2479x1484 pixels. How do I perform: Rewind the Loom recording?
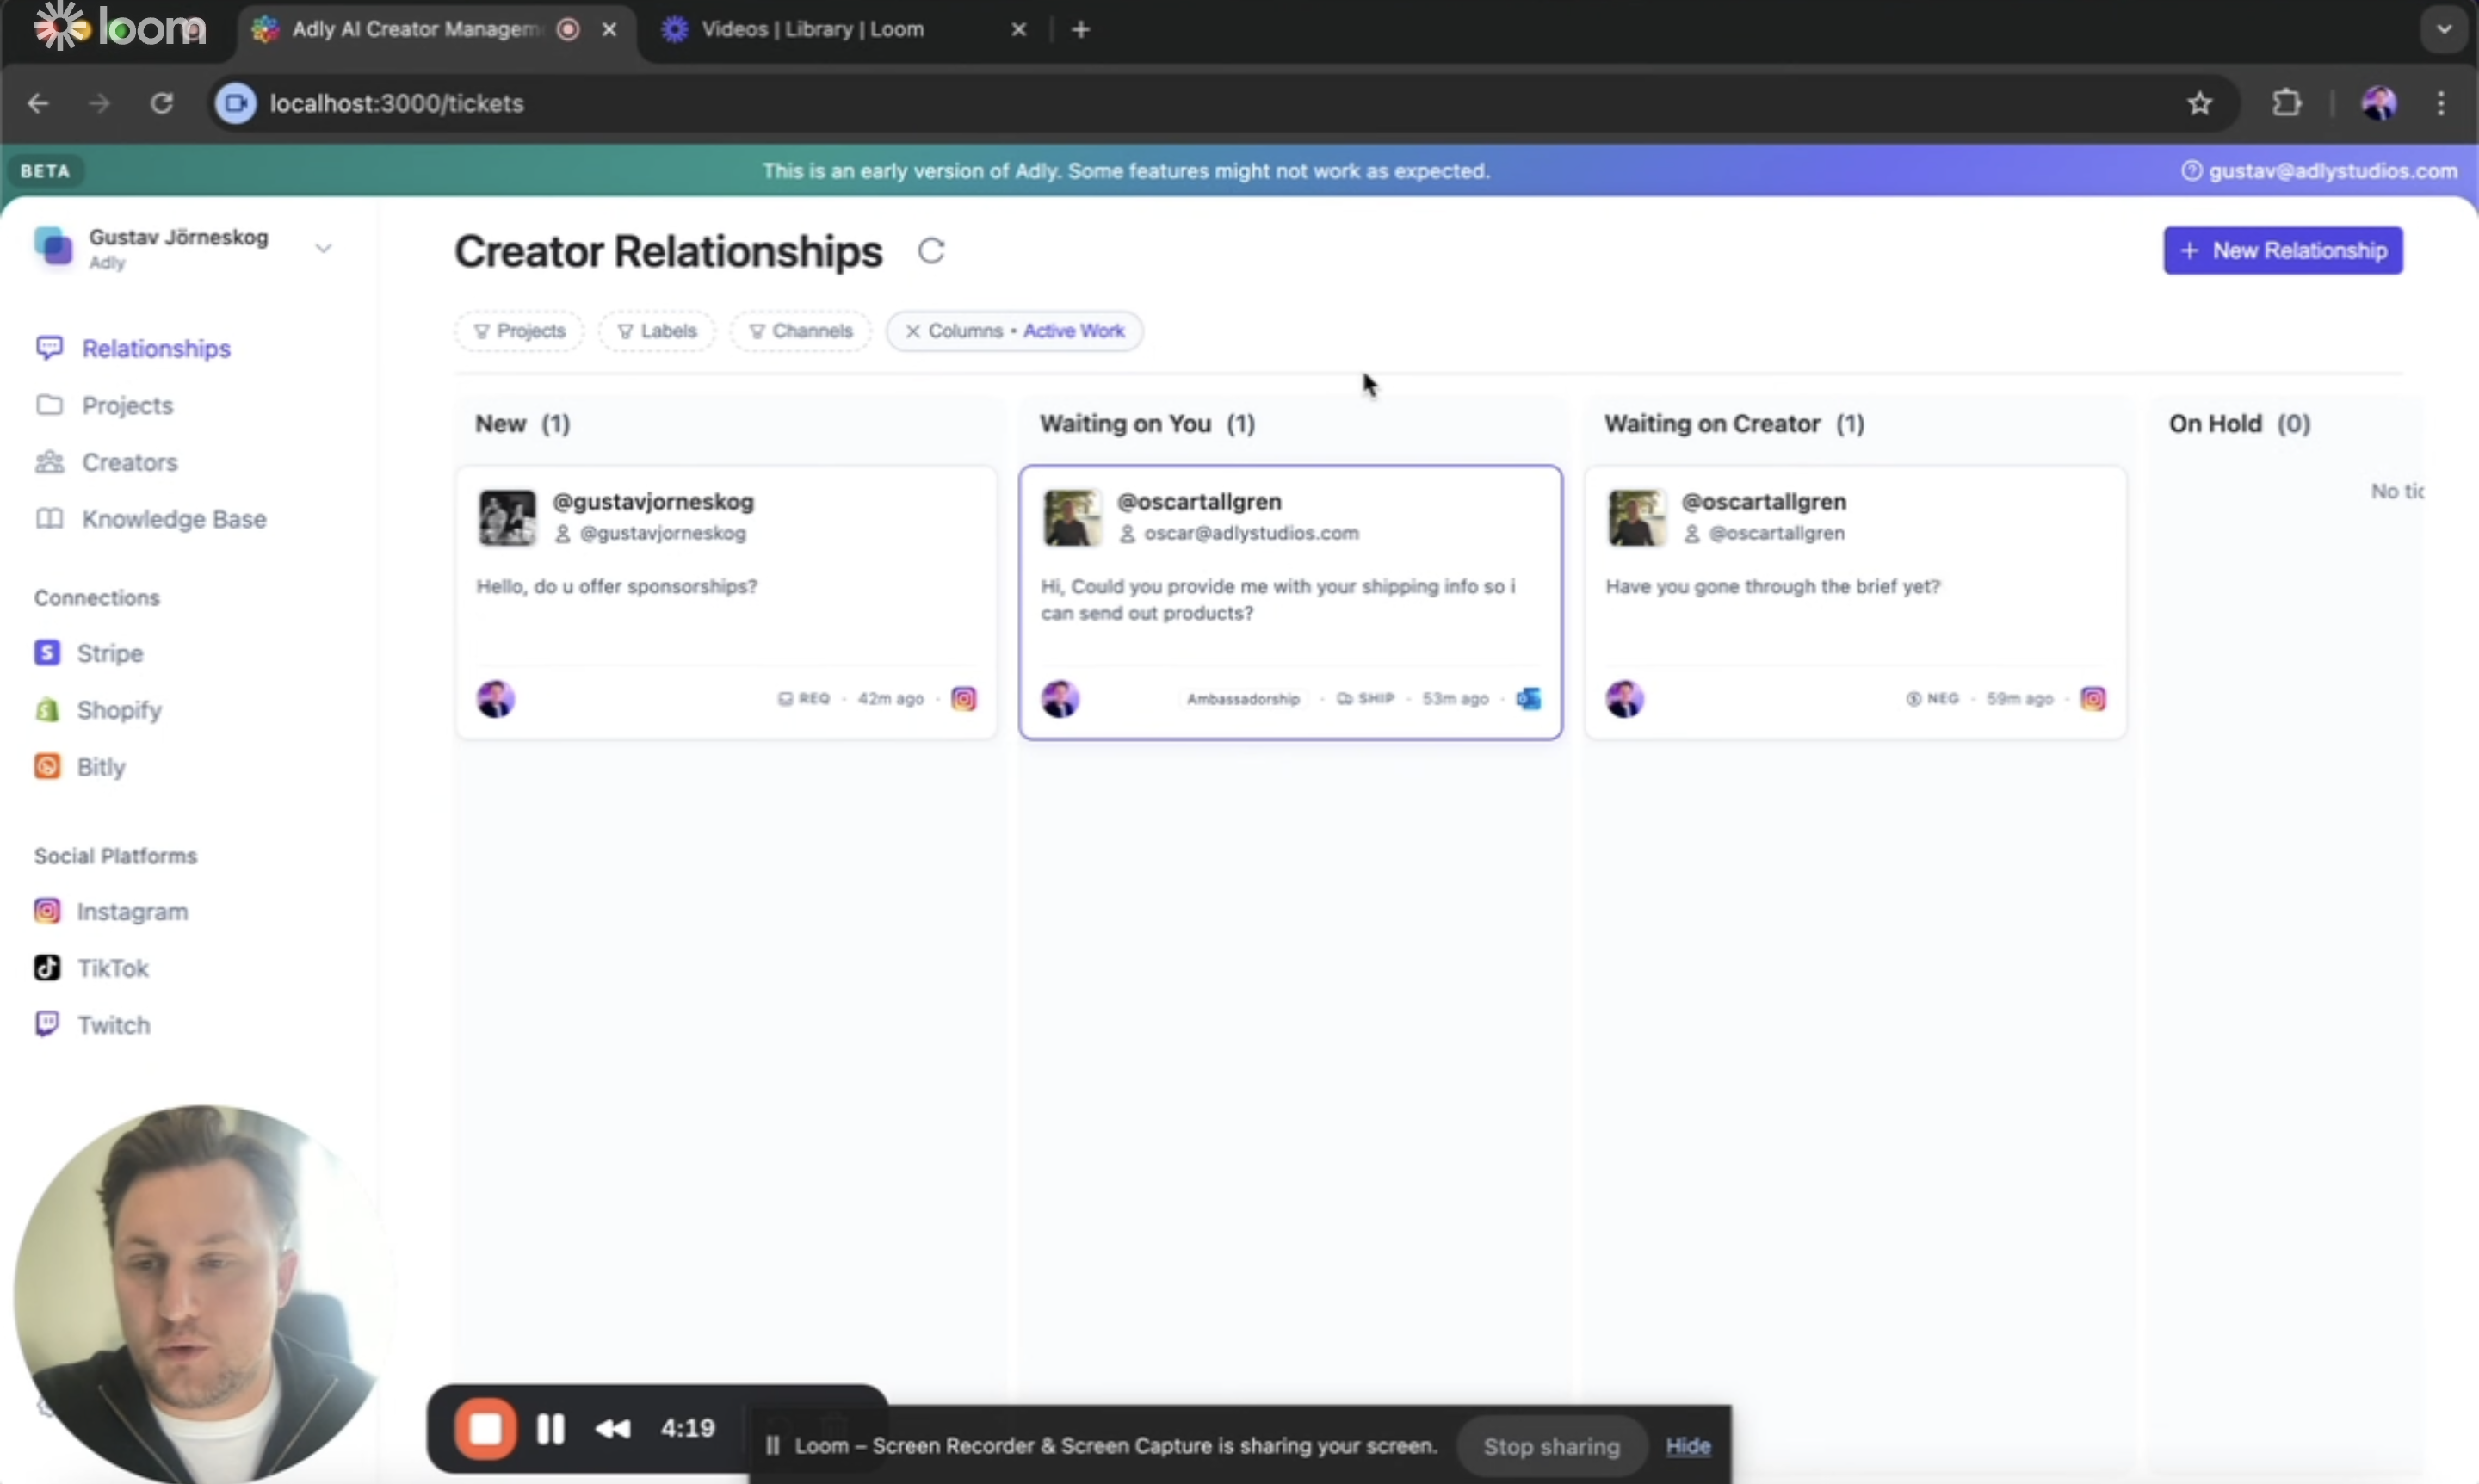coord(612,1428)
